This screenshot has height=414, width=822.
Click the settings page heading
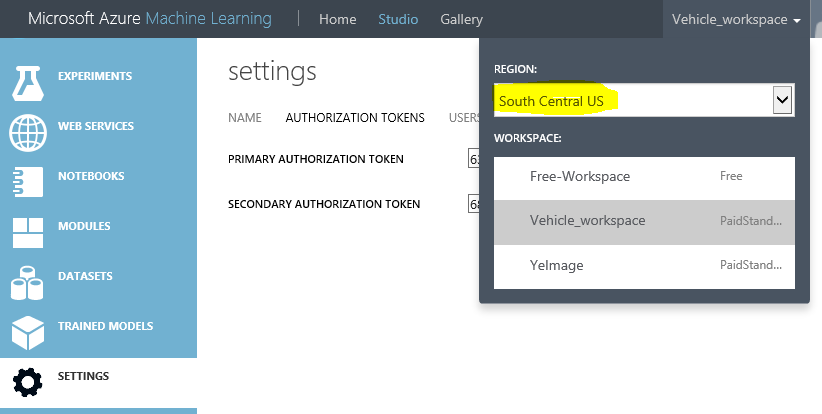point(272,71)
